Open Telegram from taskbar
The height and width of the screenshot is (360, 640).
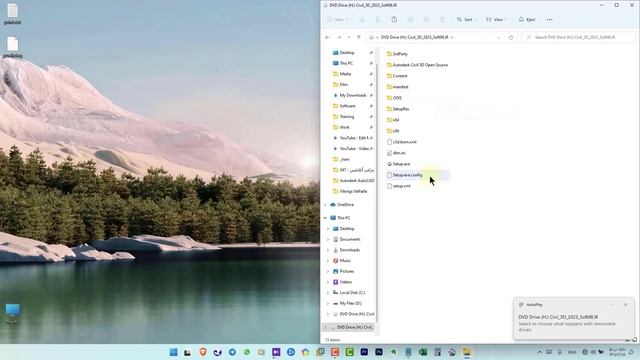tap(232, 352)
